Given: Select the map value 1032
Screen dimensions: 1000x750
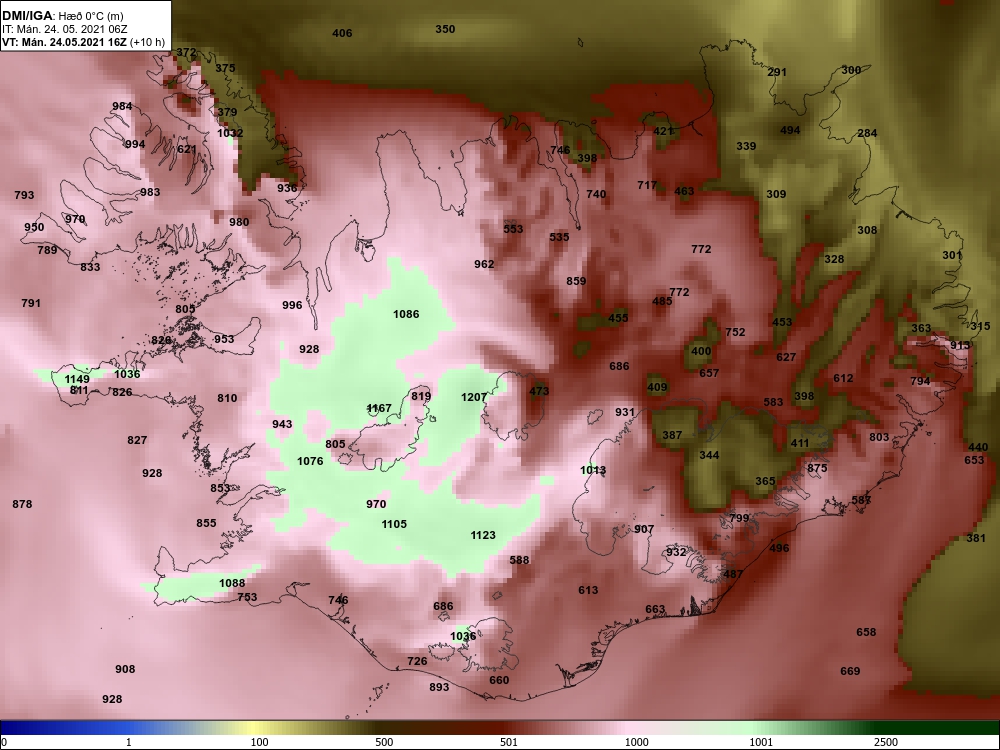Looking at the screenshot, I should (x=230, y=133).
